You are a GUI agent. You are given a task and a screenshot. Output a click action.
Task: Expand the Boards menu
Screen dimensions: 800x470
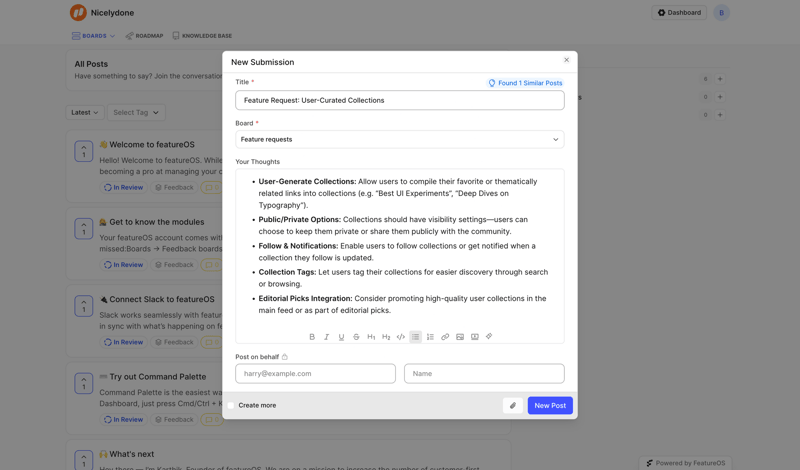(93, 36)
